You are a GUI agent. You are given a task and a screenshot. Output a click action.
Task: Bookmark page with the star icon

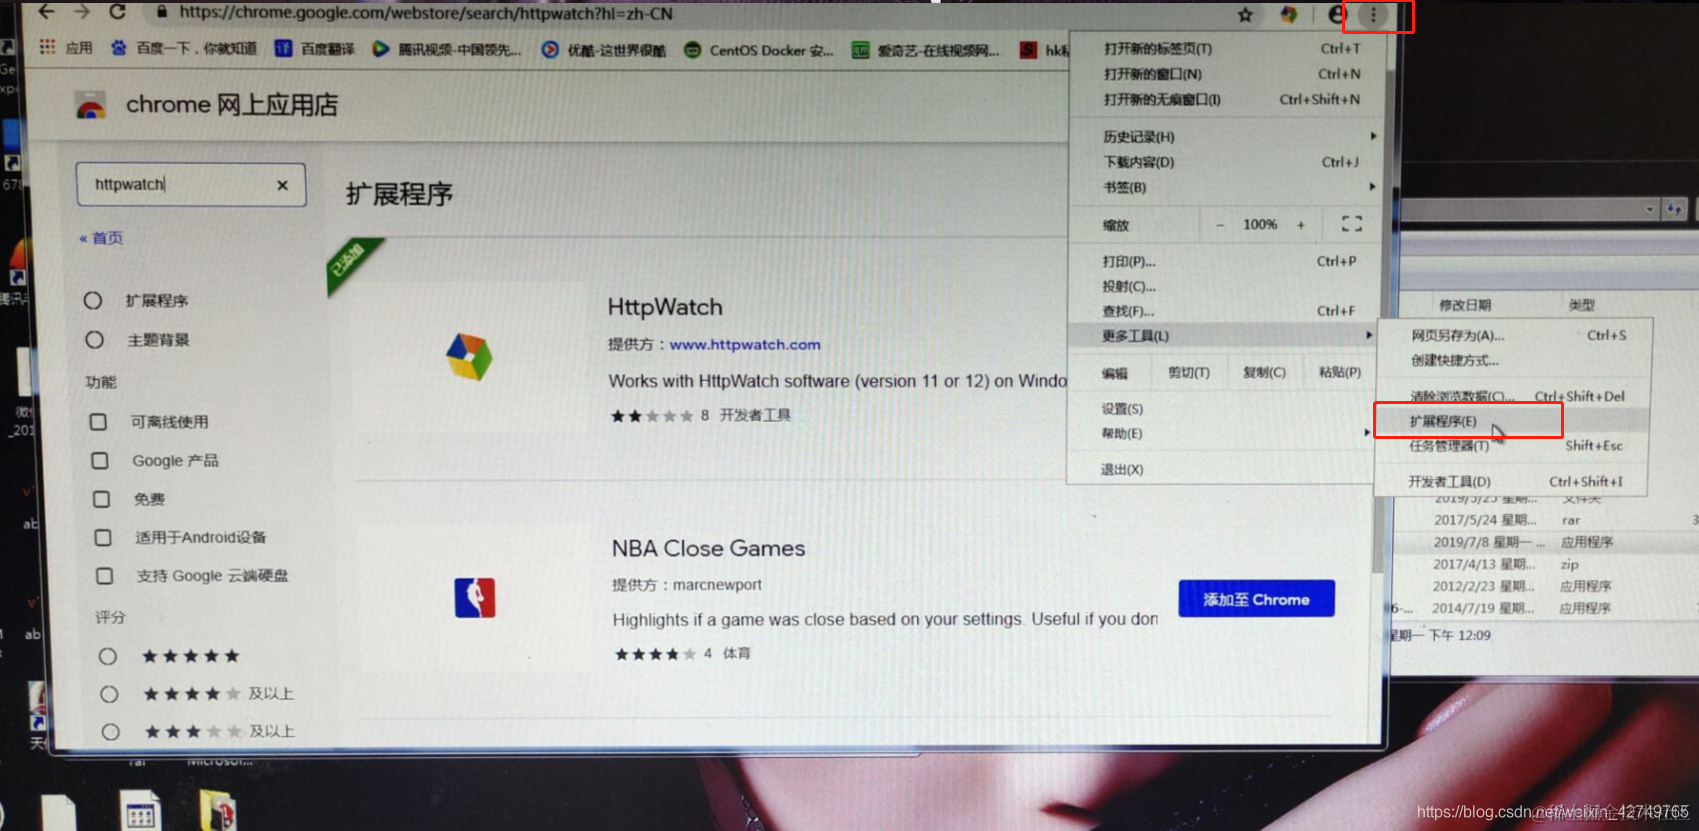(x=1245, y=15)
